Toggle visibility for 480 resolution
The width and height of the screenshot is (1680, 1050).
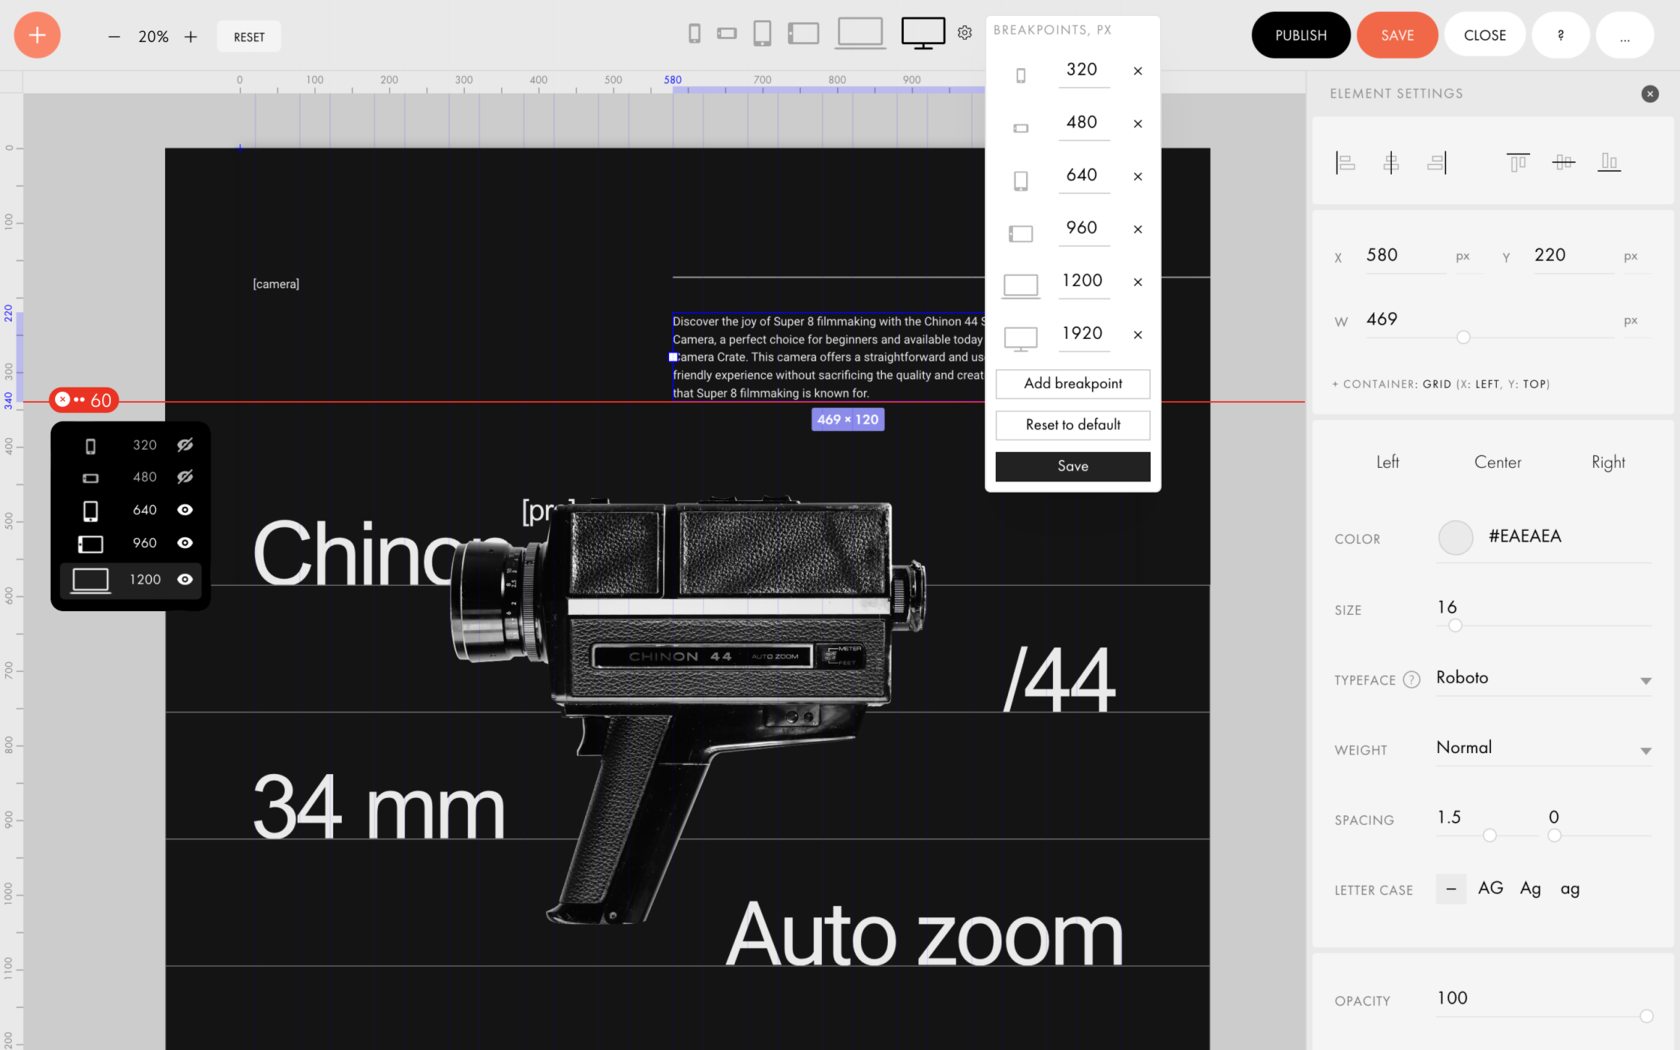tap(185, 477)
